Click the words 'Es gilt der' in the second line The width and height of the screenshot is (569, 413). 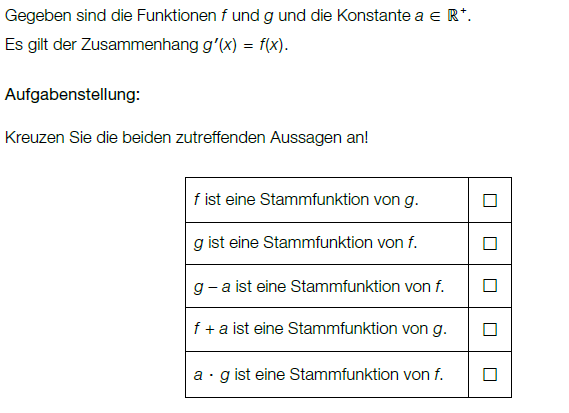pos(41,45)
